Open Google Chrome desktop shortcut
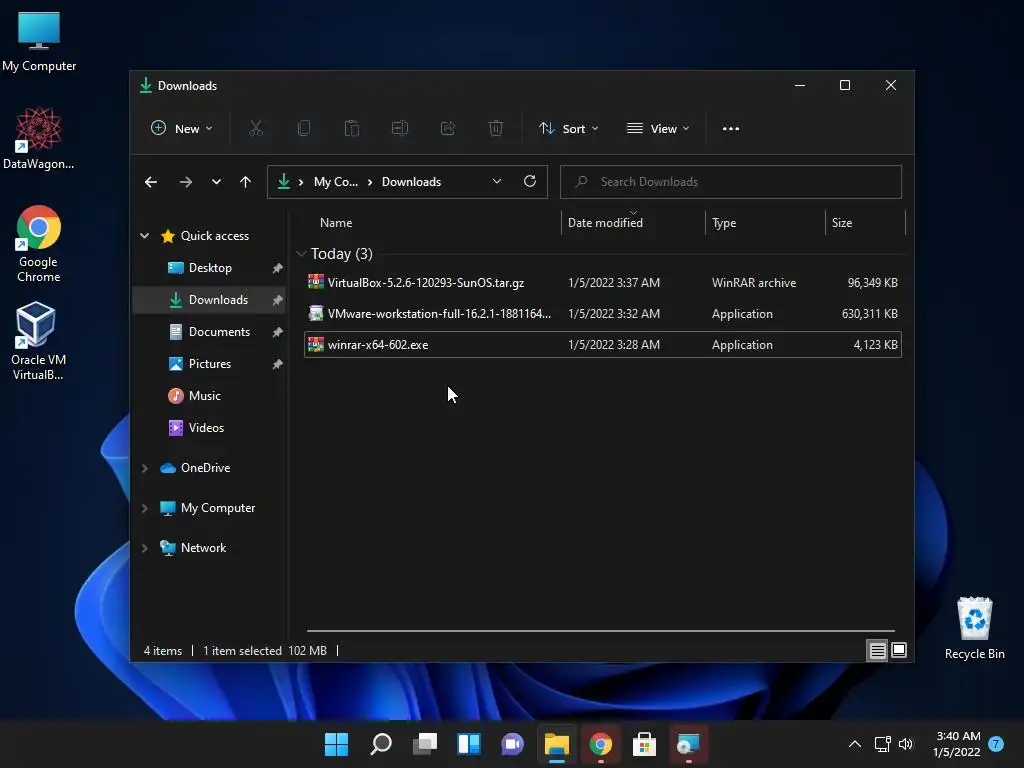This screenshot has height=768, width=1024. (x=39, y=244)
